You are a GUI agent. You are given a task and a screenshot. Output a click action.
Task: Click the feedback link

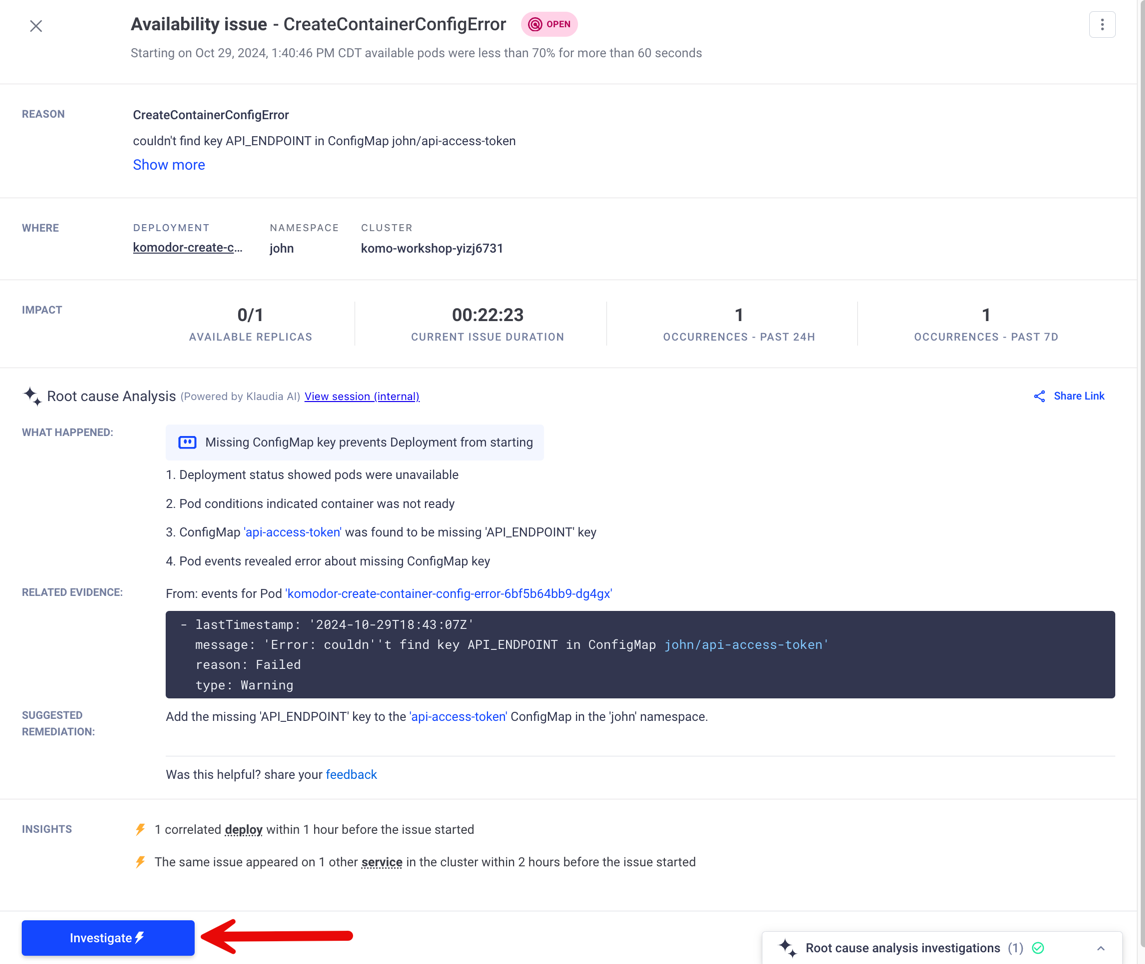[351, 775]
